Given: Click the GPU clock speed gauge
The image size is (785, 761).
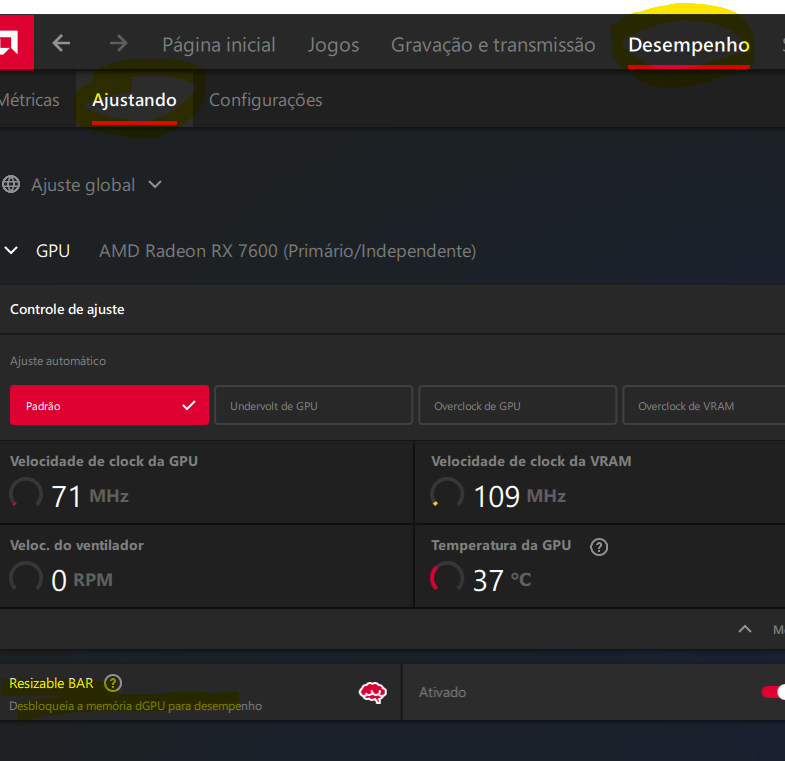Looking at the screenshot, I should pyautogui.click(x=26, y=494).
